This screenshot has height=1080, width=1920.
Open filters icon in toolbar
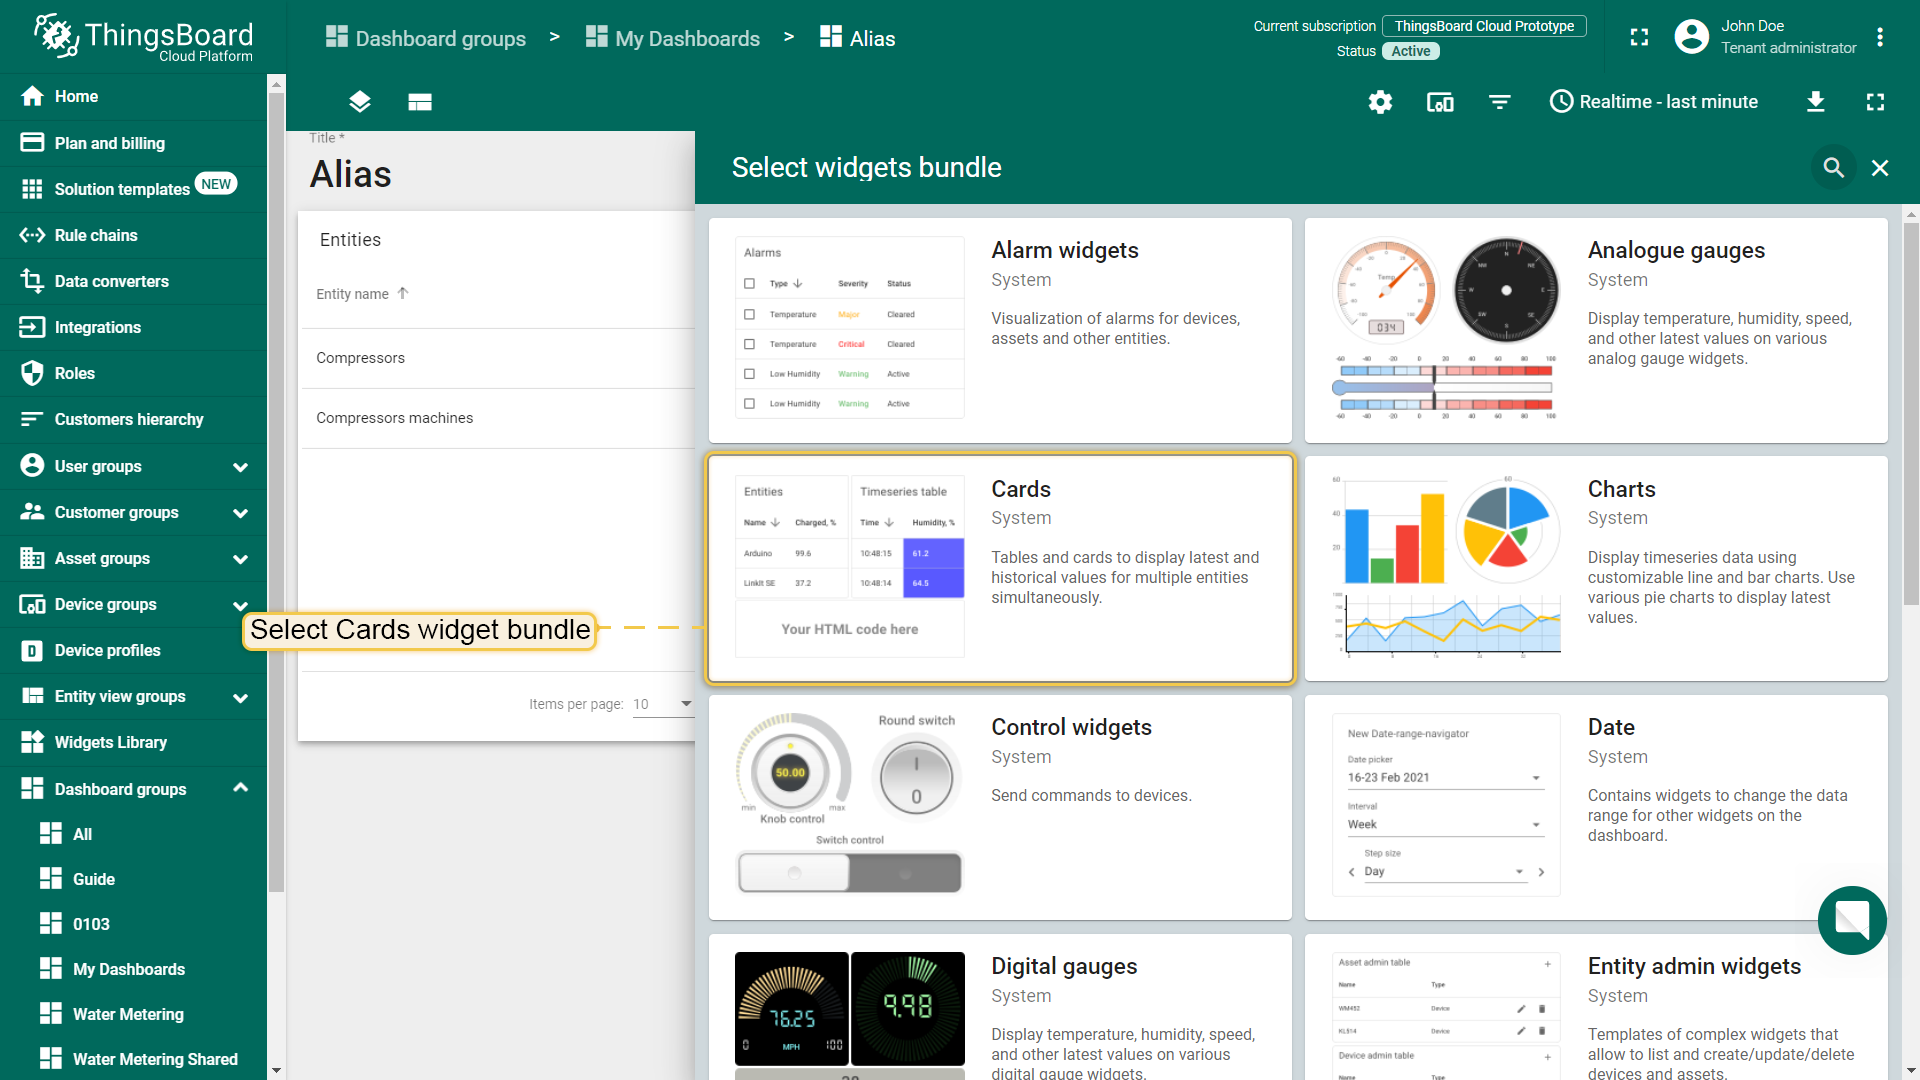tap(1499, 101)
